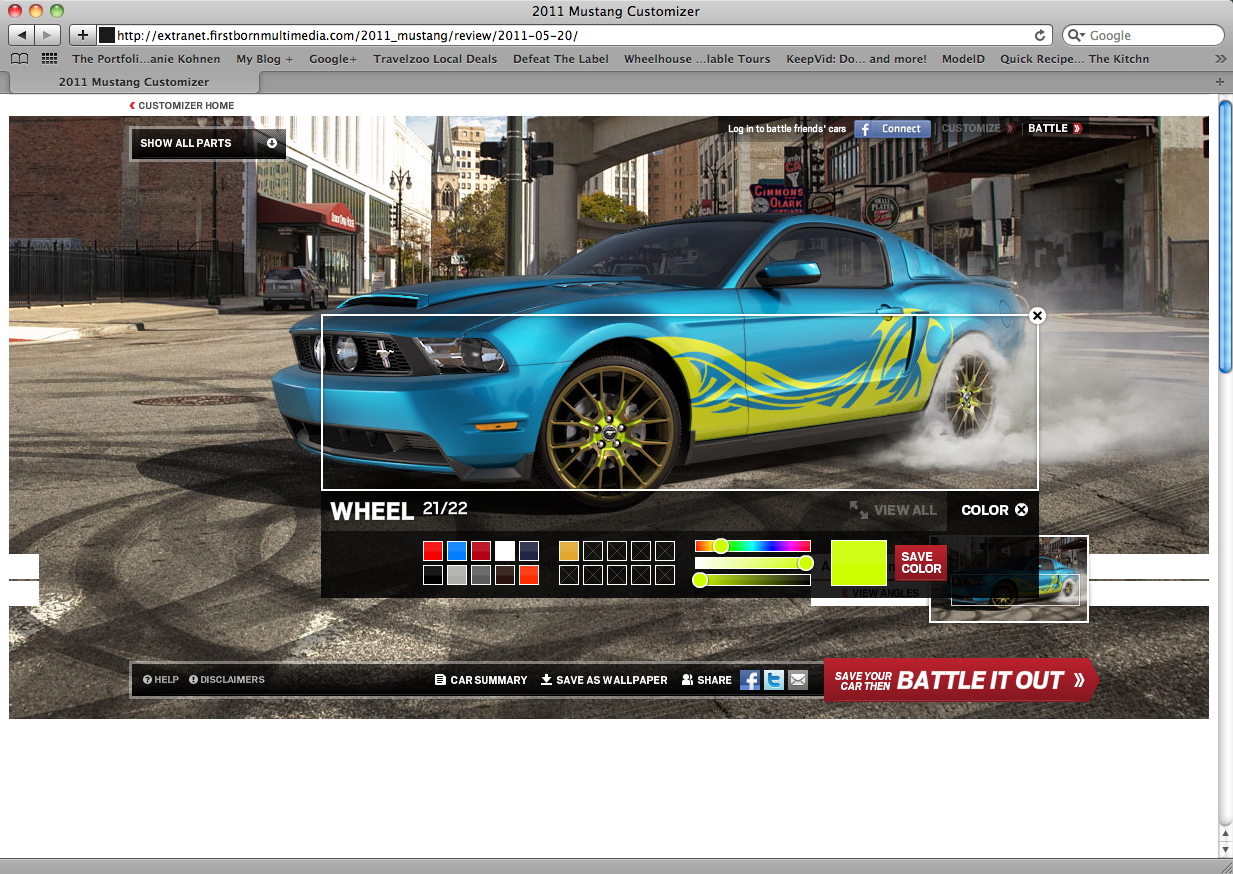Open the bookmarks bar overflow chevron
This screenshot has height=874, width=1233.
point(1219,59)
